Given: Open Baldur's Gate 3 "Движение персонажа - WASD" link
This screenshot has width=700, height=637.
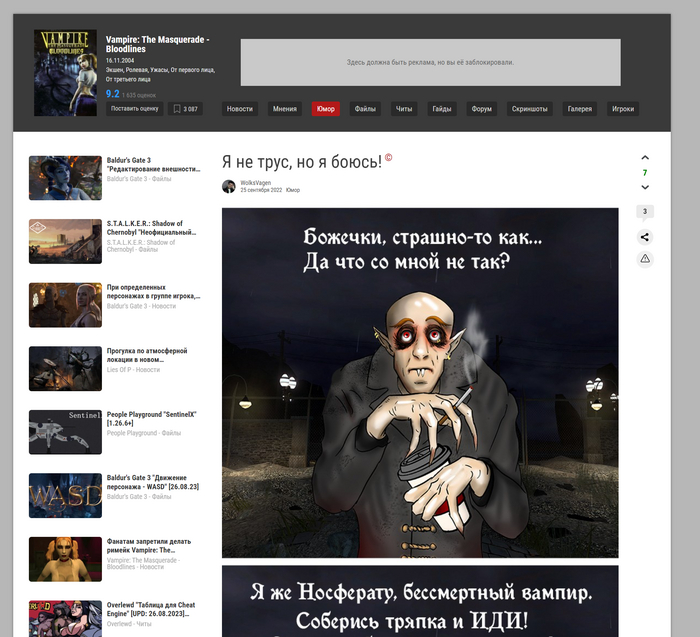Looking at the screenshot, I should (x=153, y=482).
